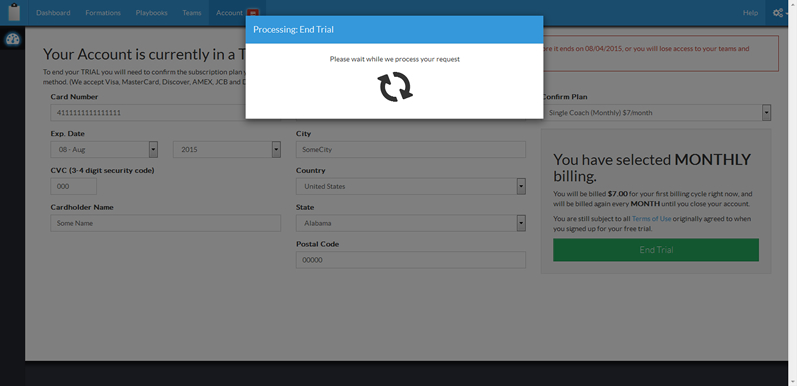The height and width of the screenshot is (386, 797).
Task: Open the Terms of Use link
Action: 651,219
